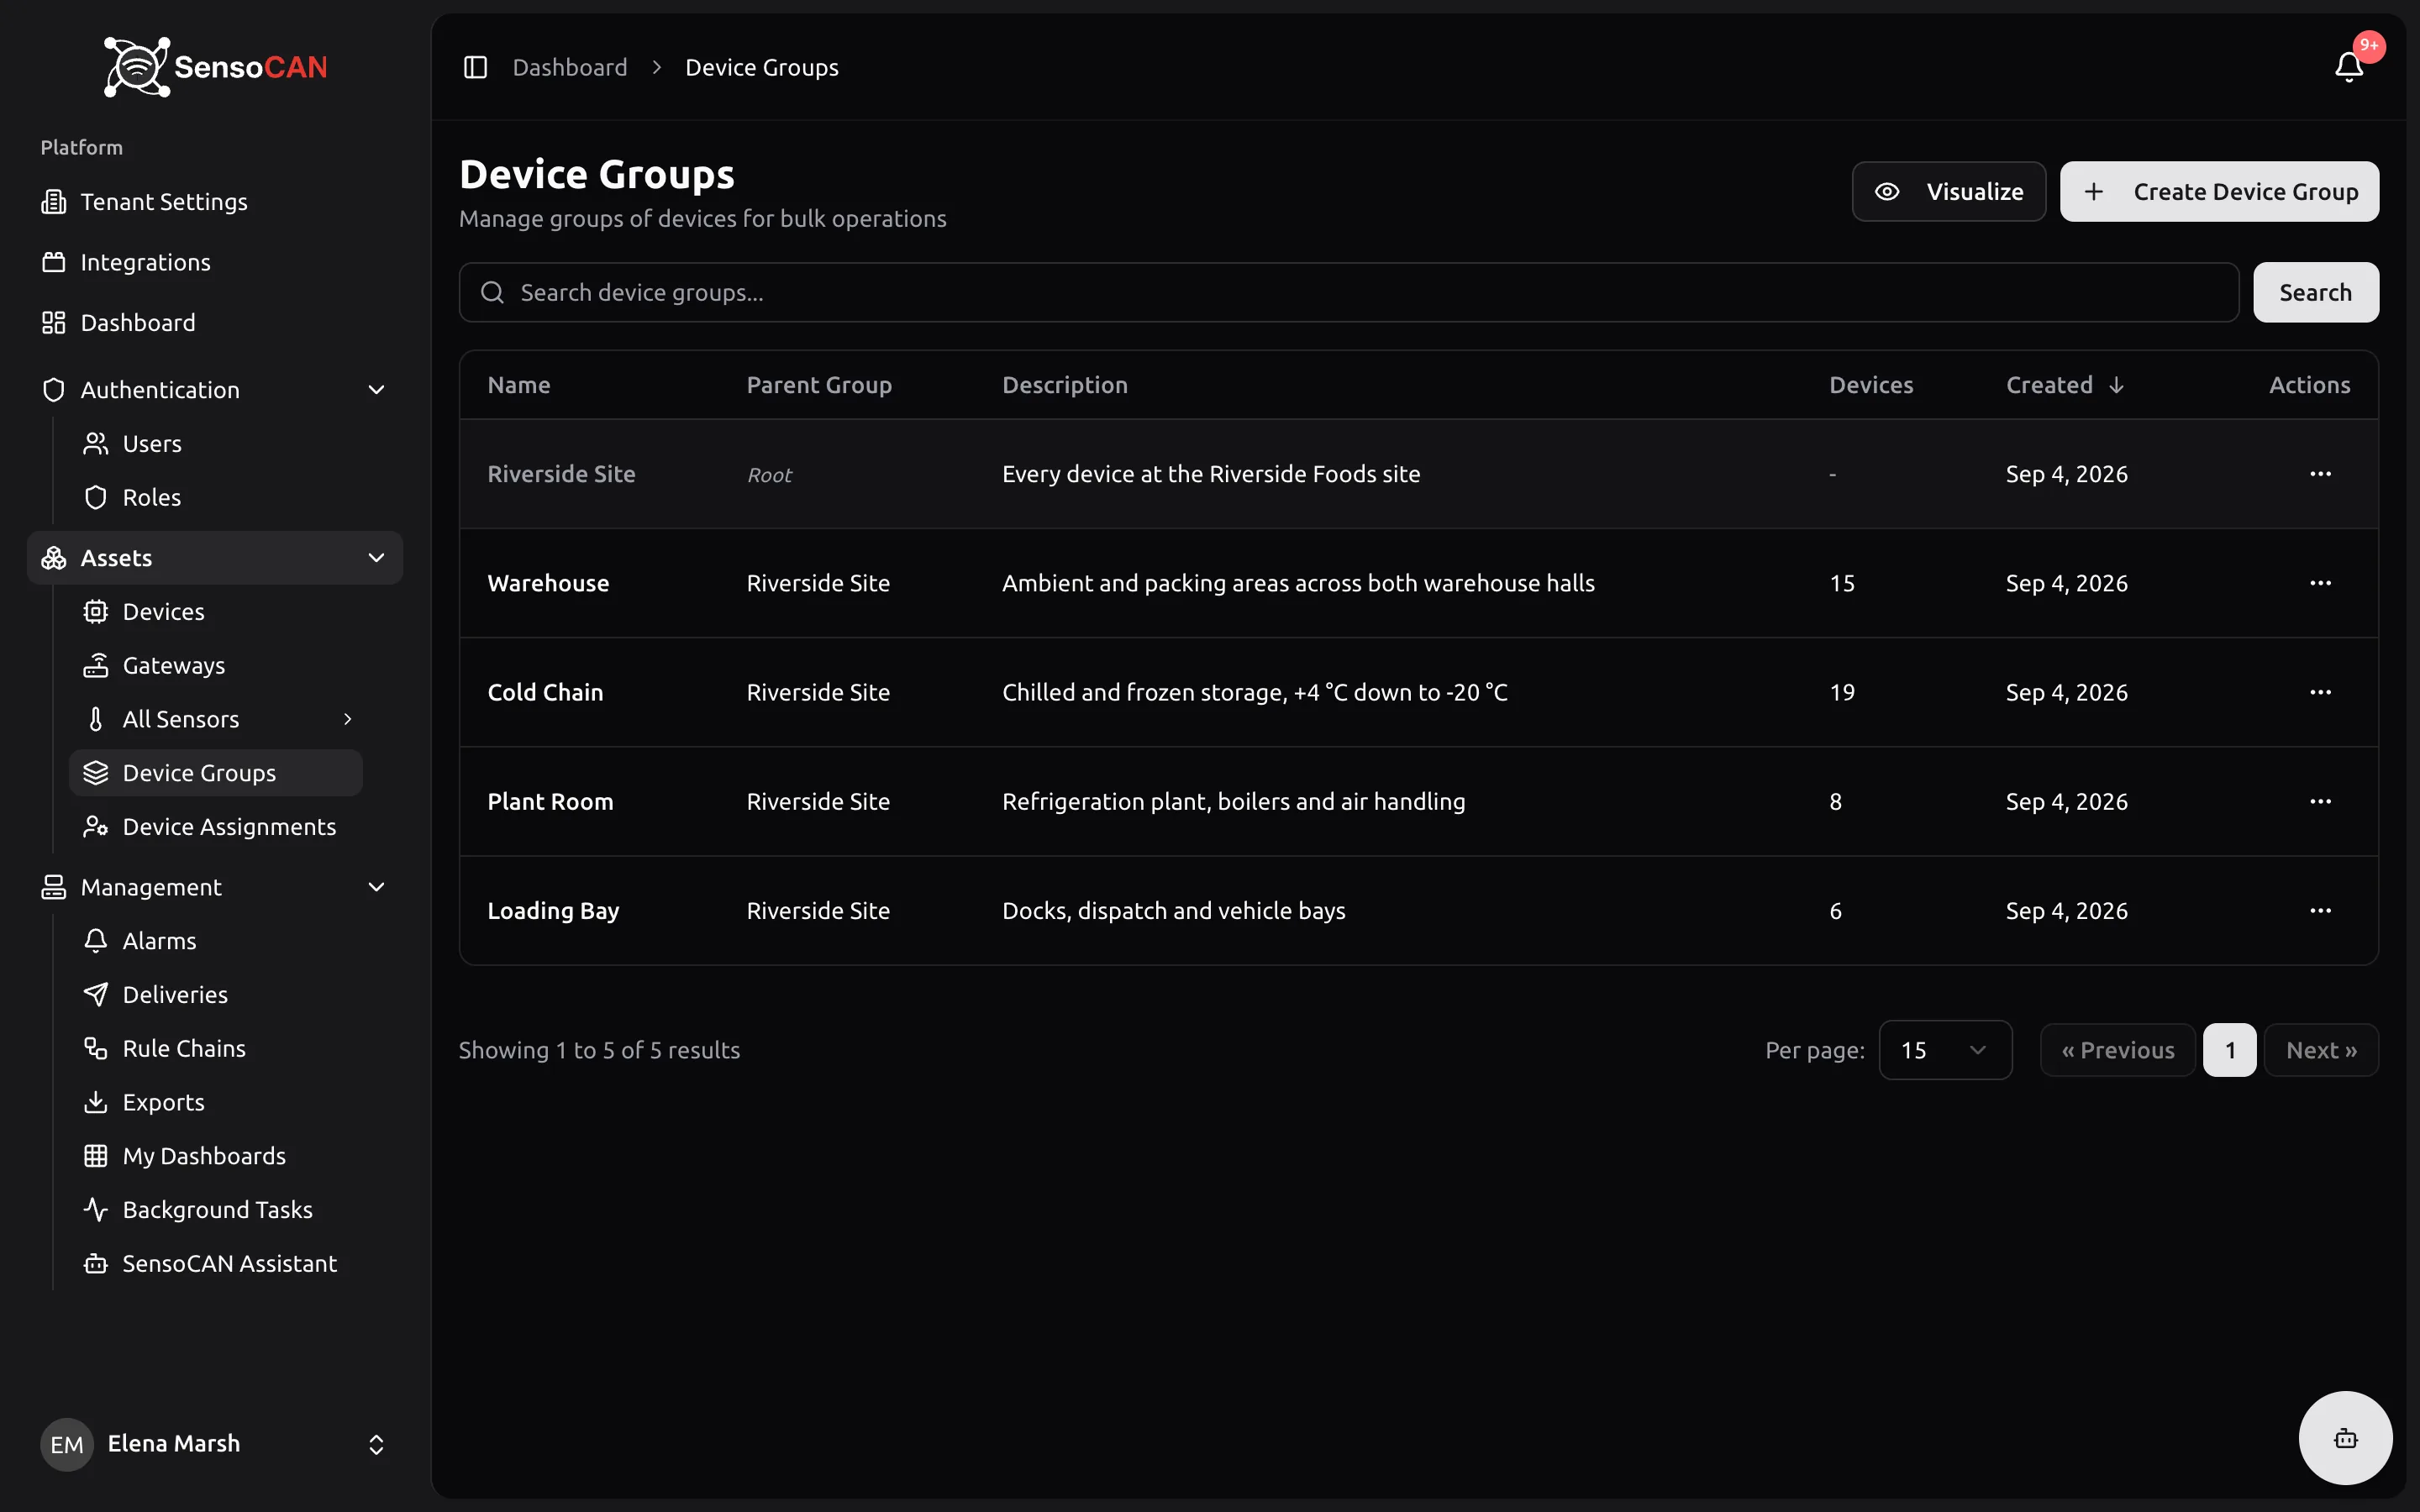Open actions menu for Warehouse row
The height and width of the screenshot is (1512, 2420).
(x=2320, y=583)
